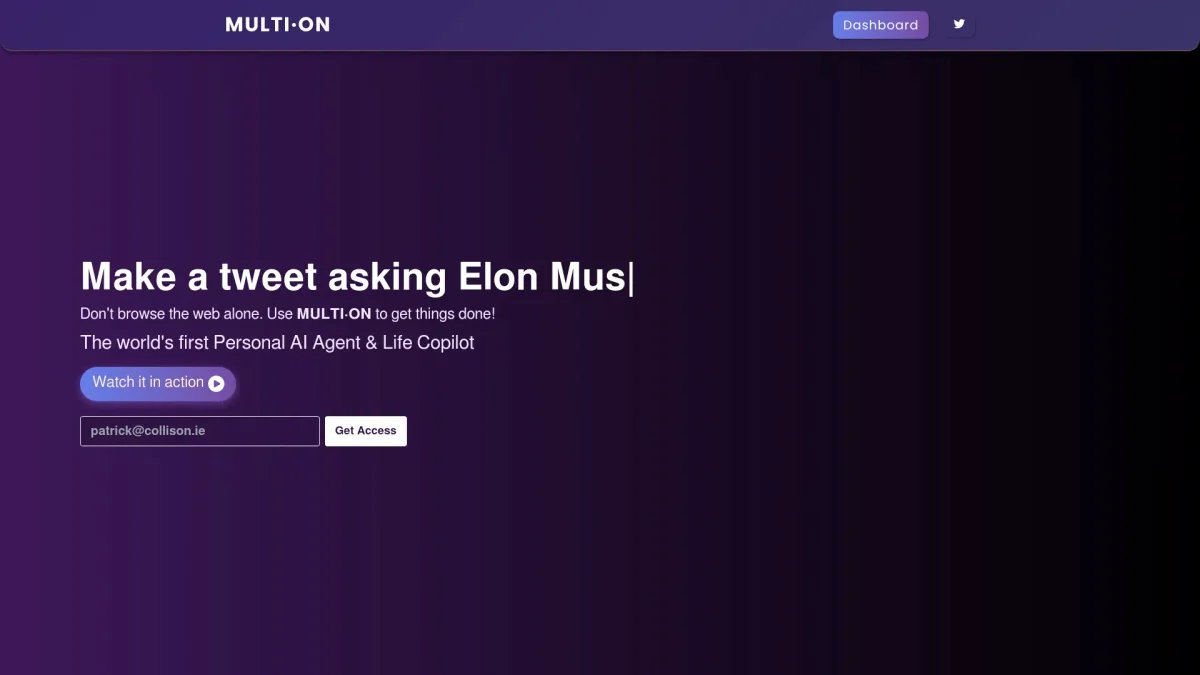The width and height of the screenshot is (1200, 675).
Task: Click the animated headline about a tweet
Action: click(x=356, y=277)
